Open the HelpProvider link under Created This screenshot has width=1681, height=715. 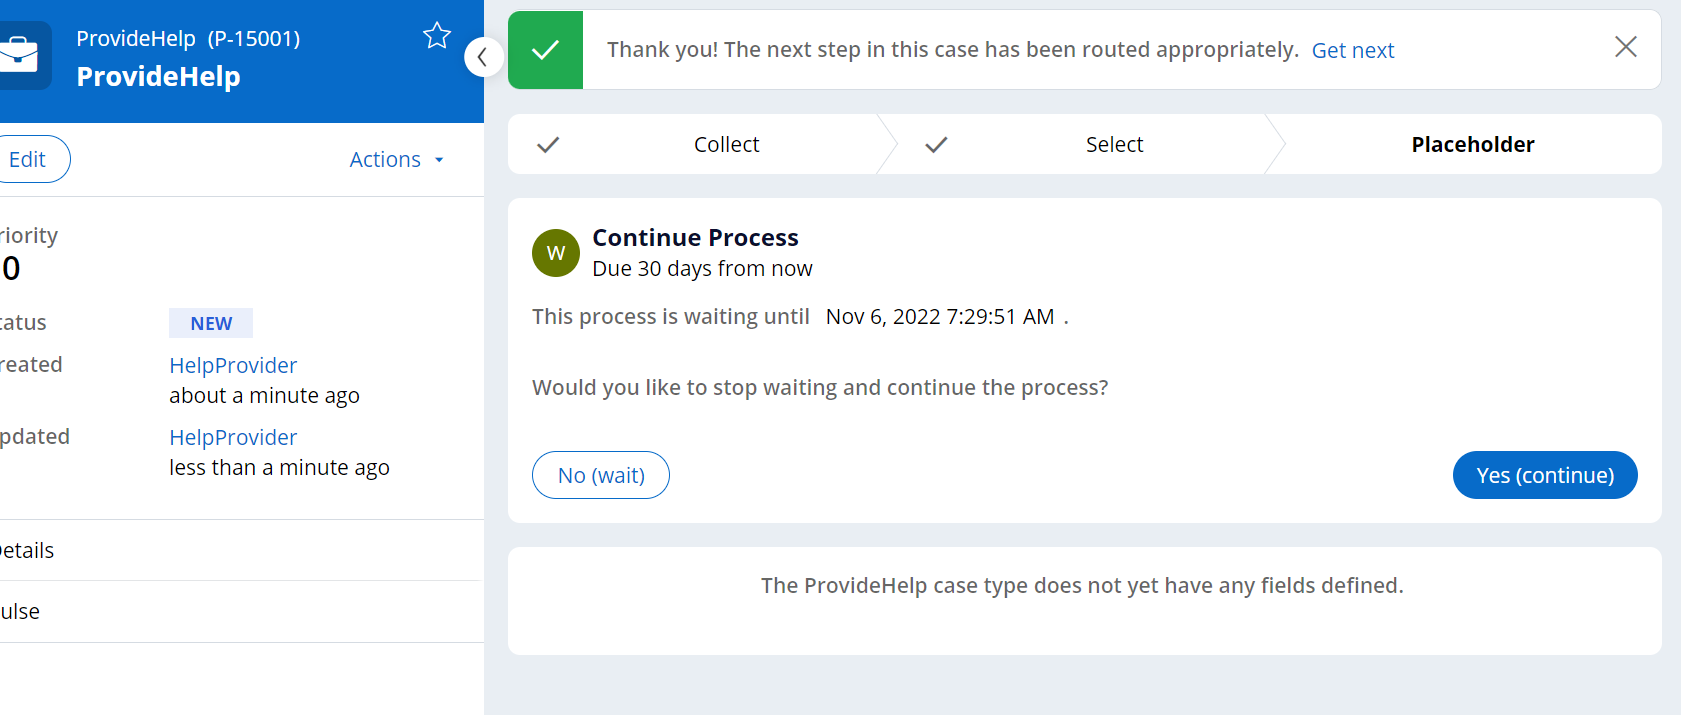coord(233,366)
